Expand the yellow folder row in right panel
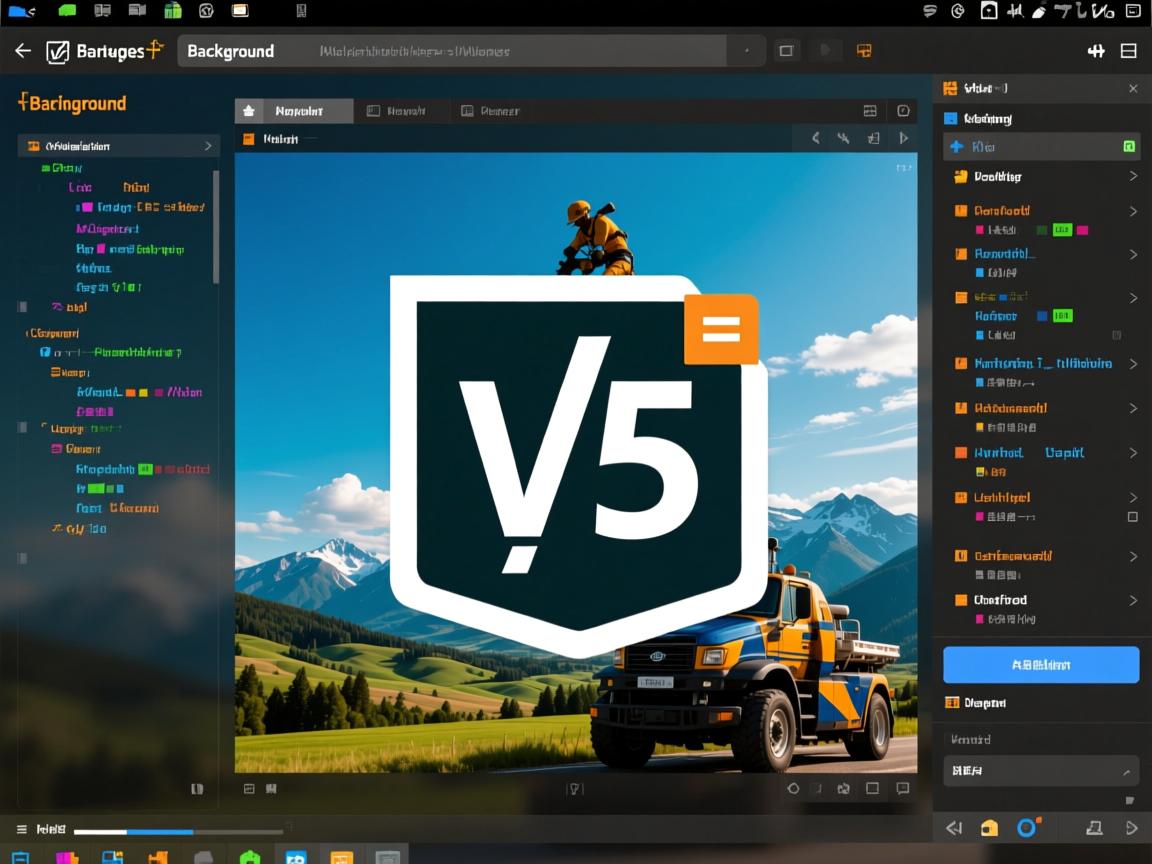Screen dimensions: 1152x864 coord(1133,176)
